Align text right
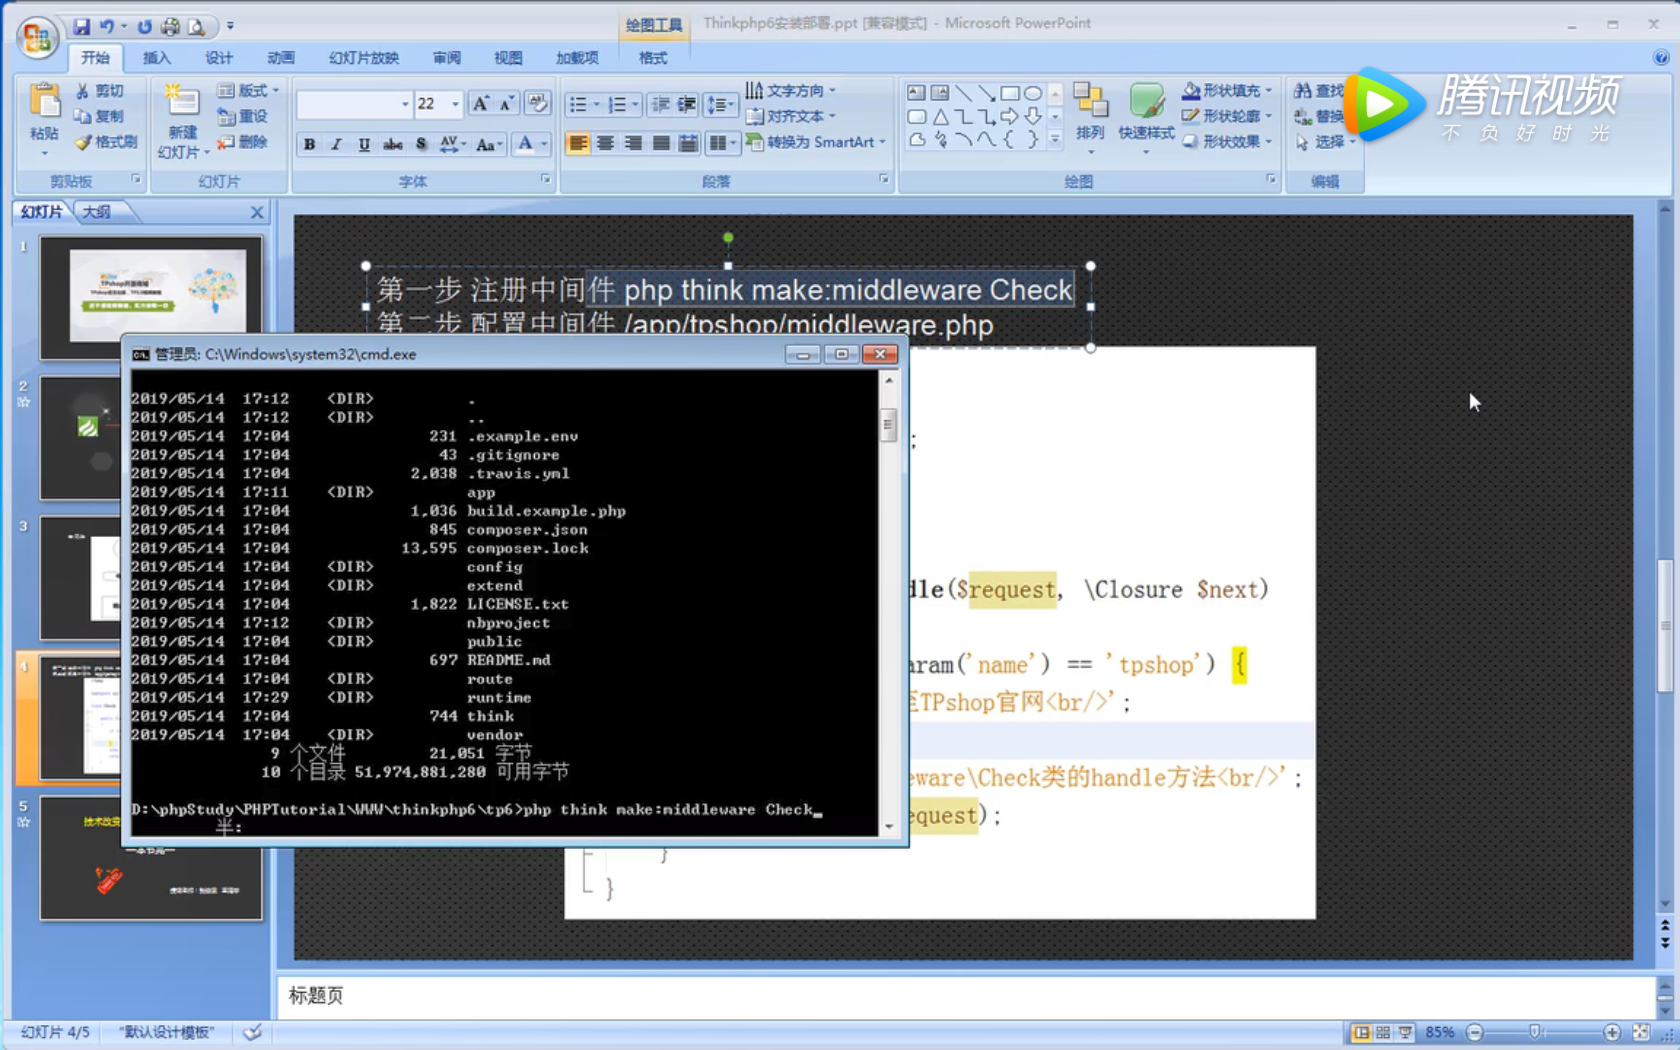Image resolution: width=1680 pixels, height=1050 pixels. 633,144
